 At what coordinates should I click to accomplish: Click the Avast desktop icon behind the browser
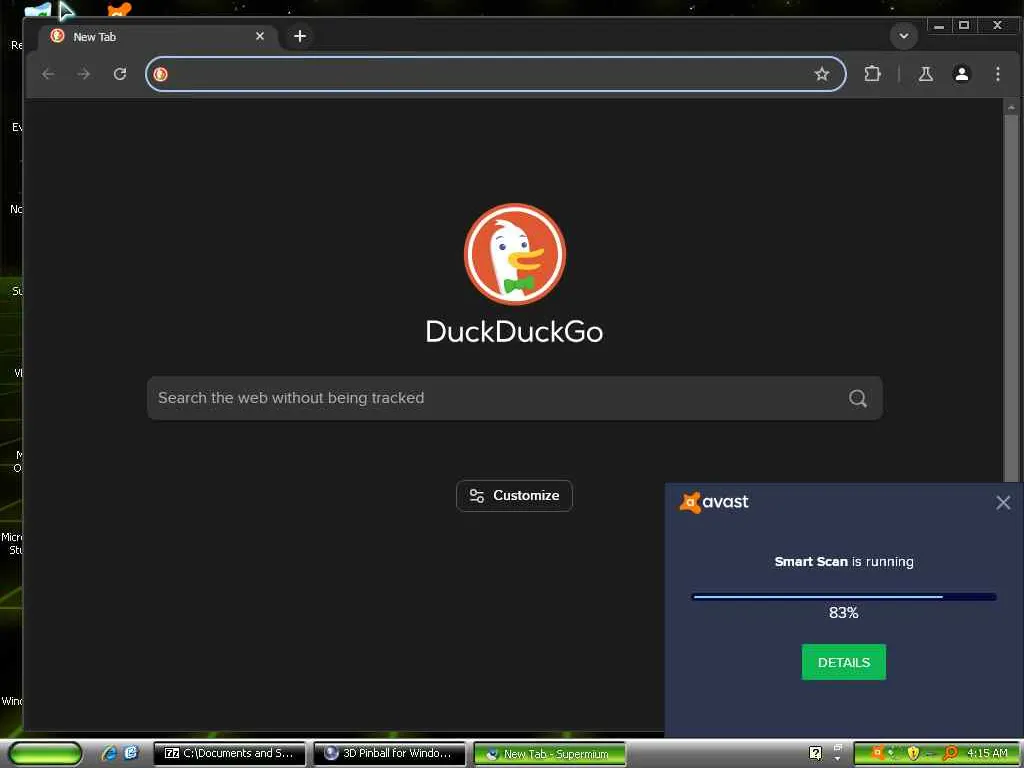pos(118,9)
